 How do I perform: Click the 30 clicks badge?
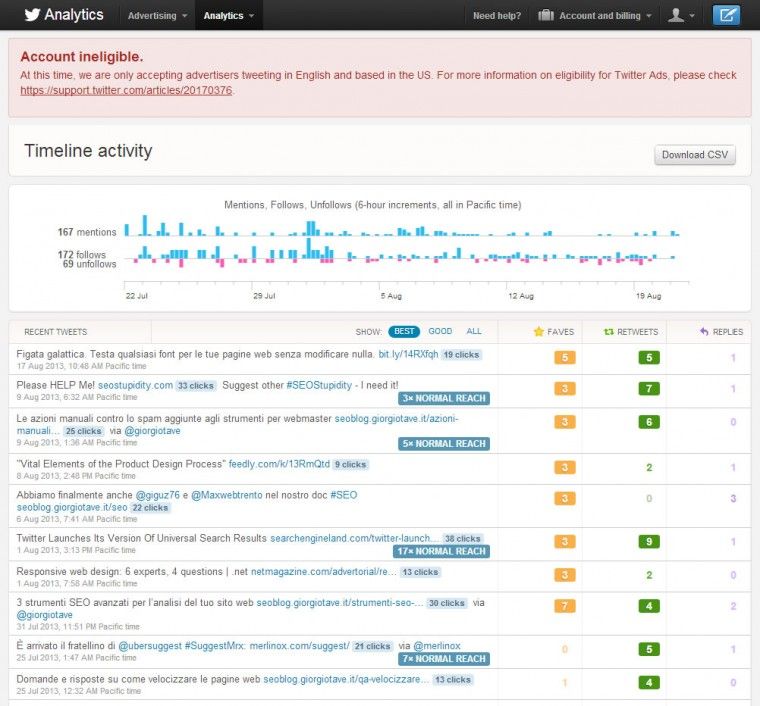coord(446,603)
